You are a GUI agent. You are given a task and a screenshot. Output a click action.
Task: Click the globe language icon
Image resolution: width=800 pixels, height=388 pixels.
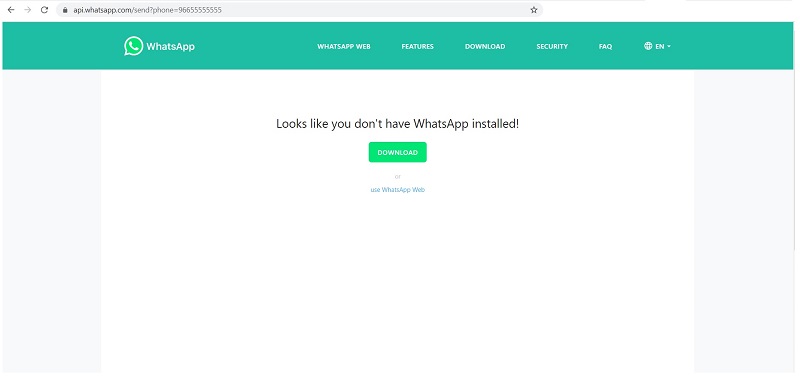[x=648, y=46]
